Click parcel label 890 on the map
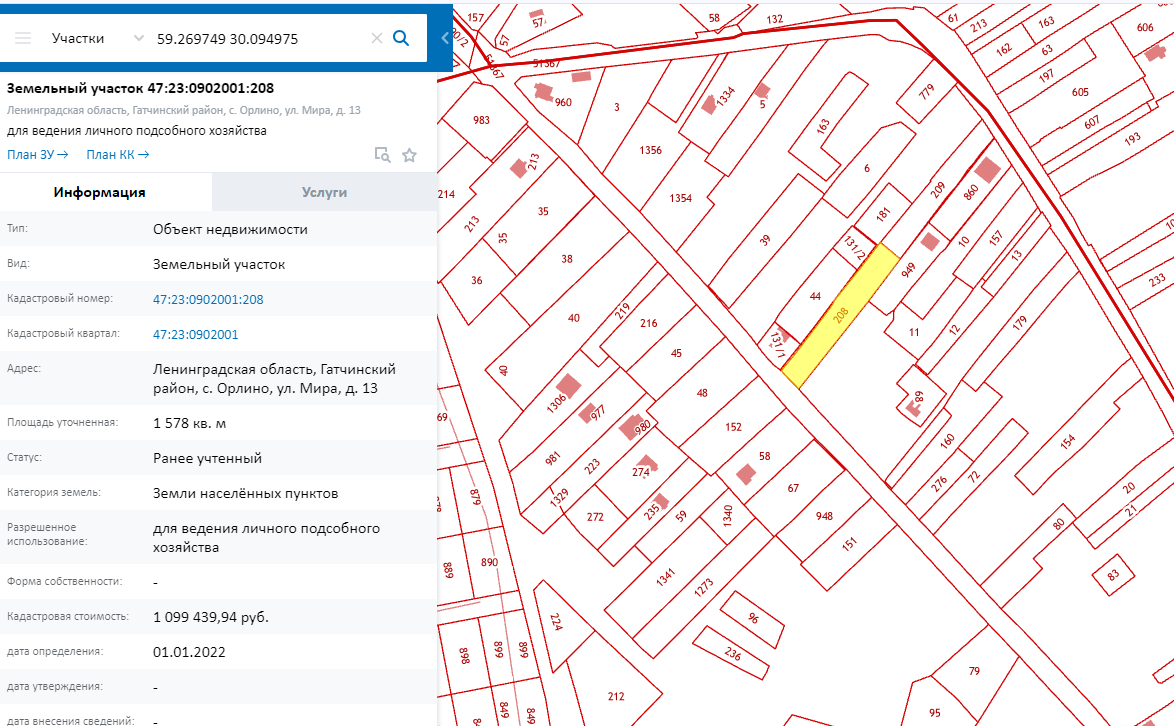The image size is (1174, 726). click(x=489, y=562)
